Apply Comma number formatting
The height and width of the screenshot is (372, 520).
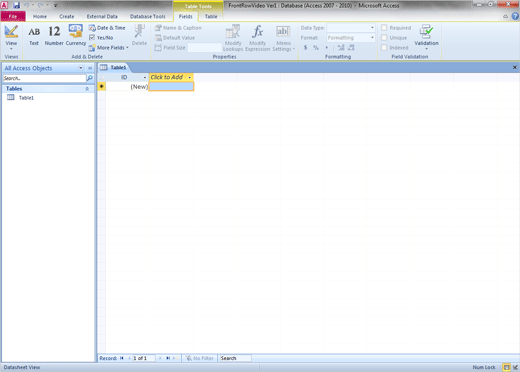(x=326, y=48)
